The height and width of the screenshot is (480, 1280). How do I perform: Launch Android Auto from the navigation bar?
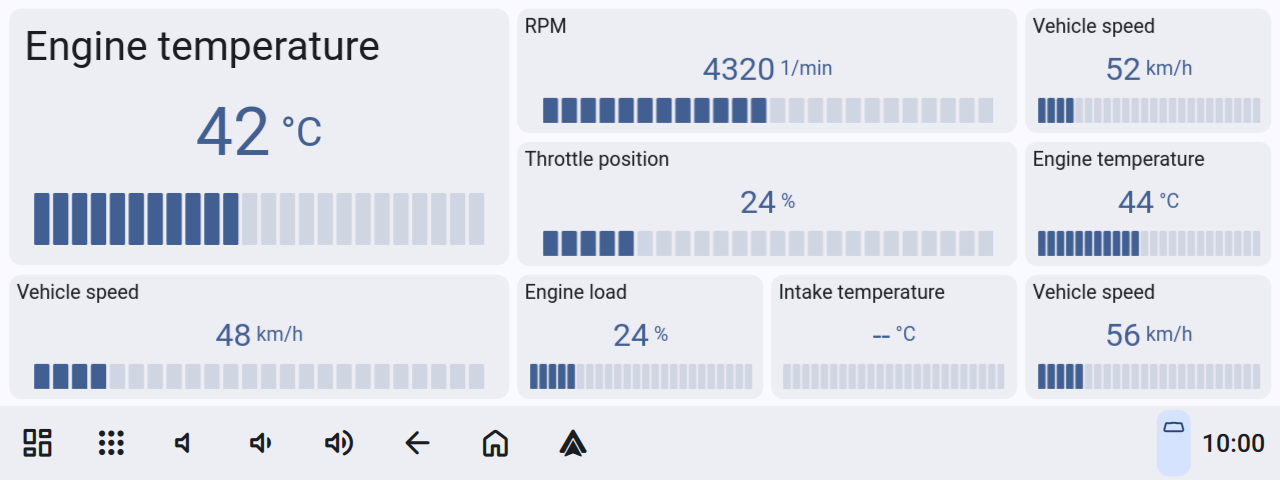tap(573, 443)
